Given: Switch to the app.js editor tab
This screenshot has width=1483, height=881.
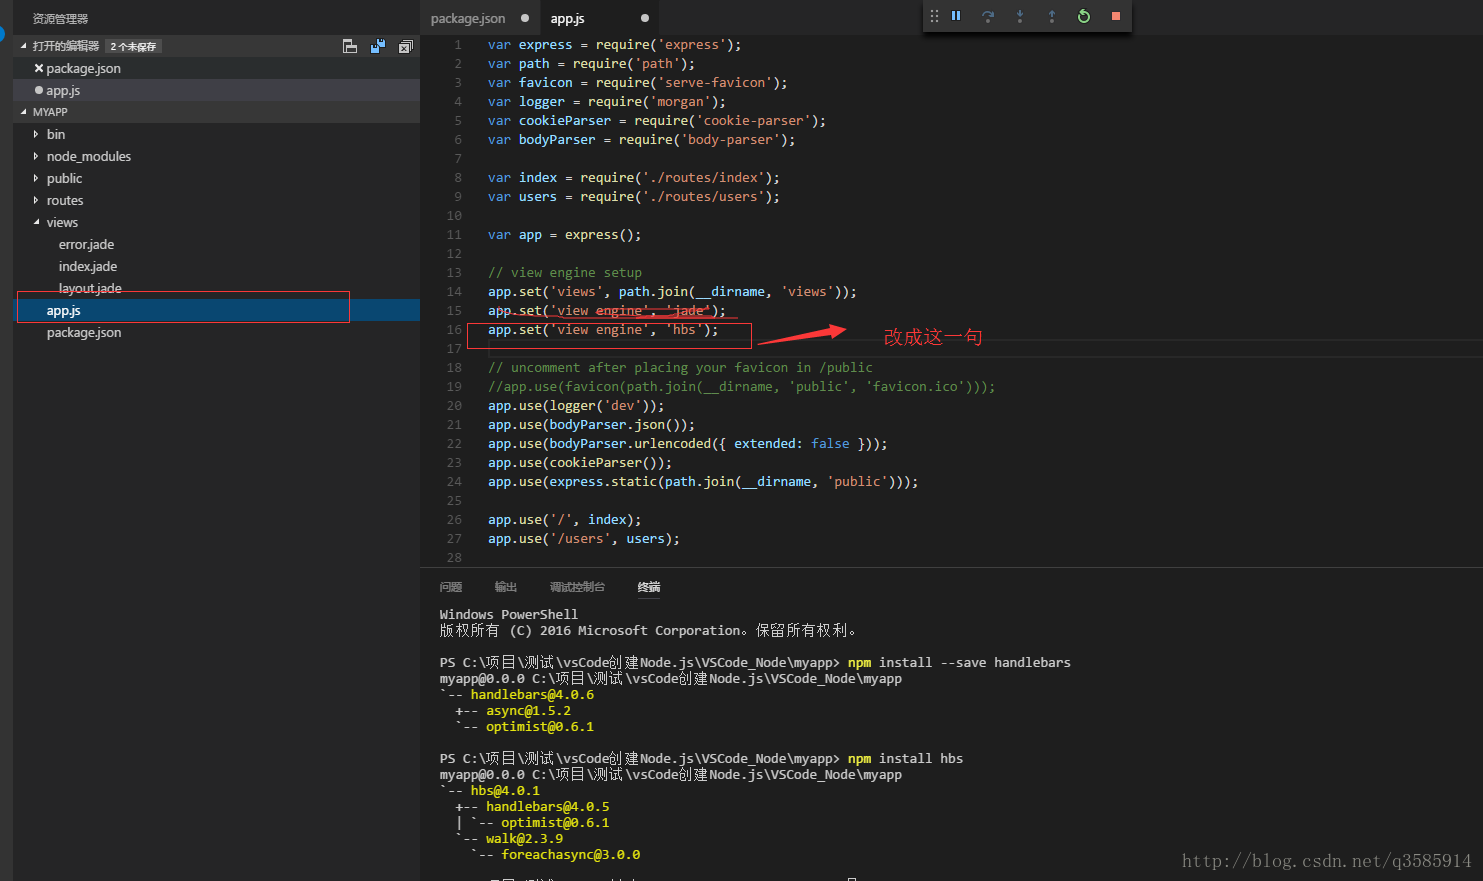Looking at the screenshot, I should (x=600, y=18).
